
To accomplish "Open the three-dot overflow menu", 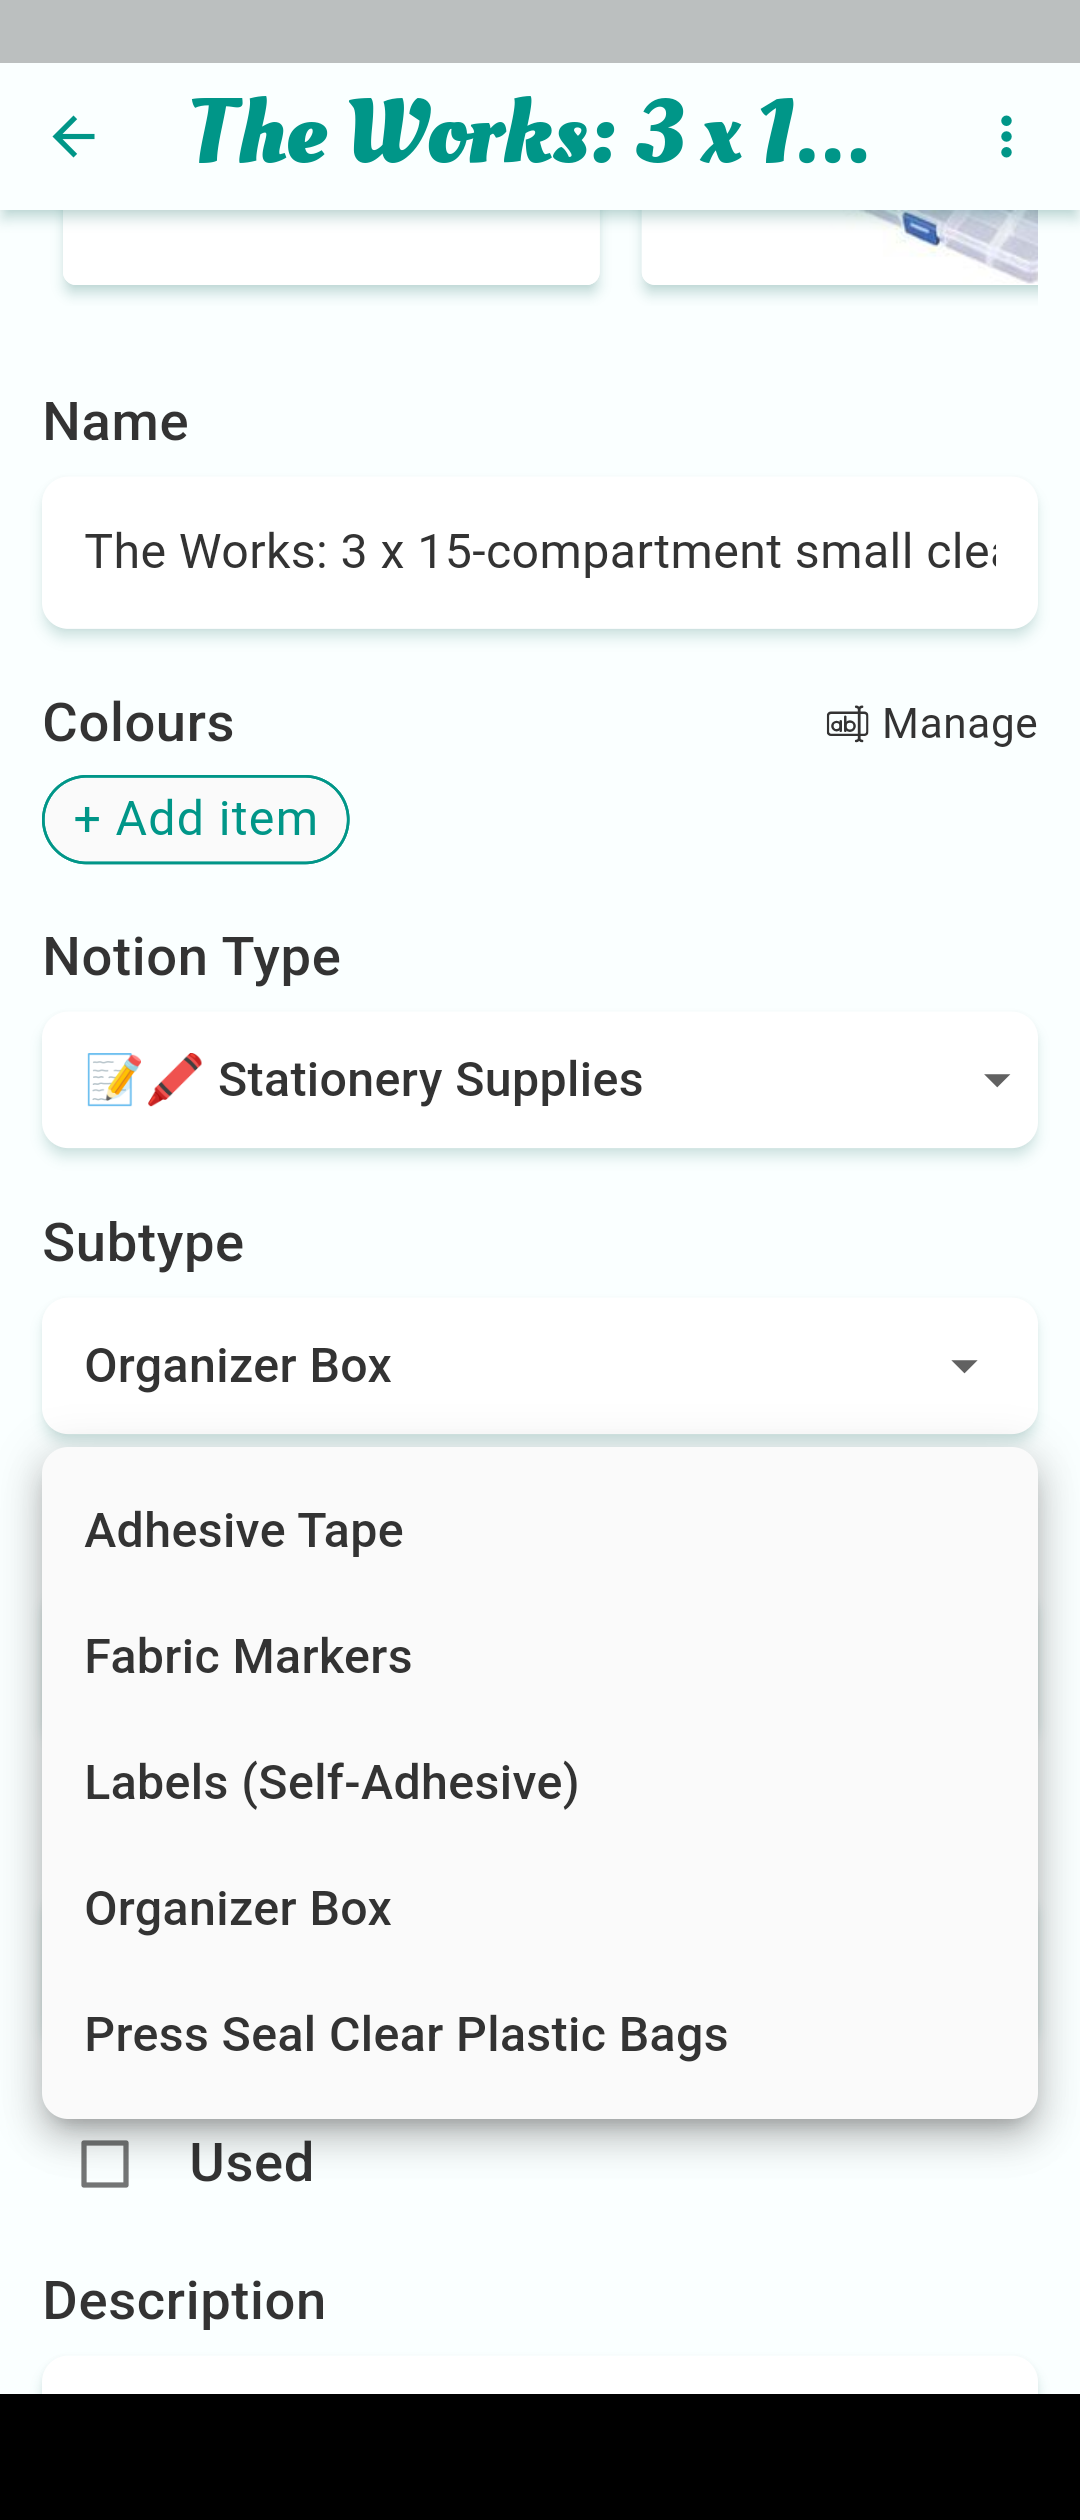I will pos(1006,137).
